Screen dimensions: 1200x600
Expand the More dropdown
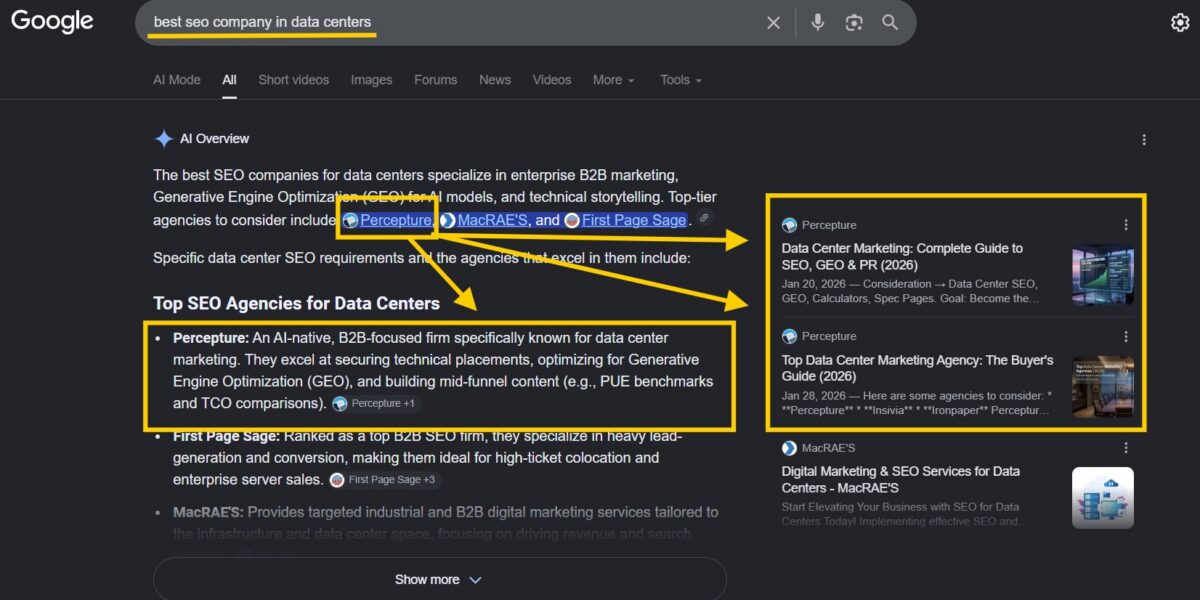click(614, 80)
